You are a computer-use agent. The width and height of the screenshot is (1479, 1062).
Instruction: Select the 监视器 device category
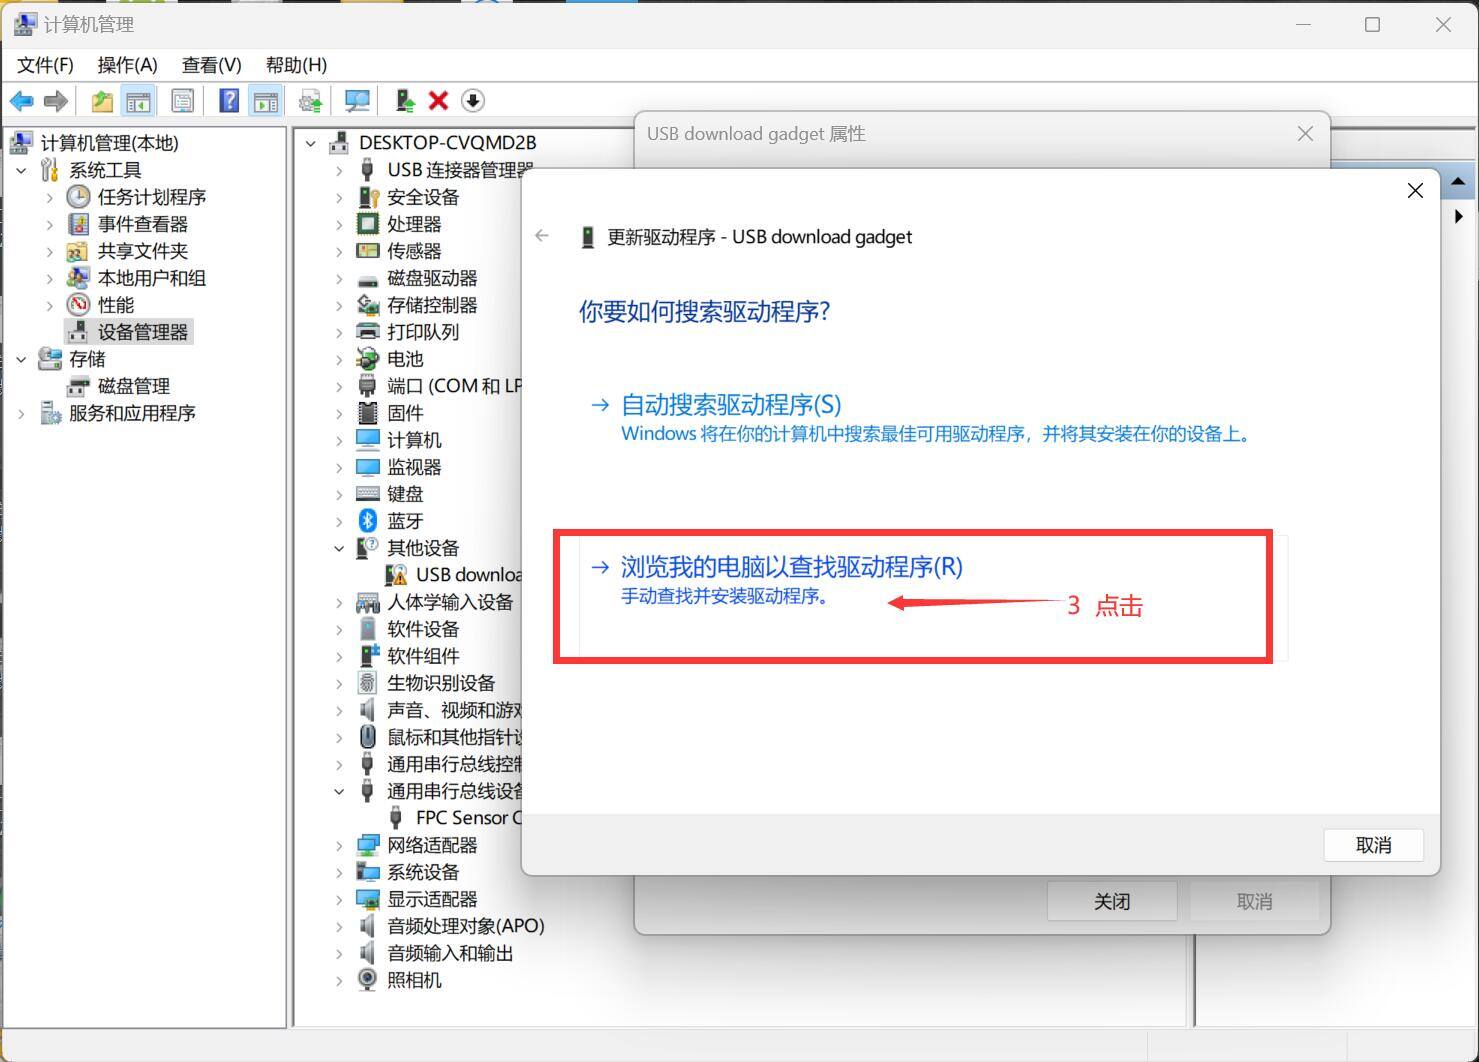tap(414, 467)
